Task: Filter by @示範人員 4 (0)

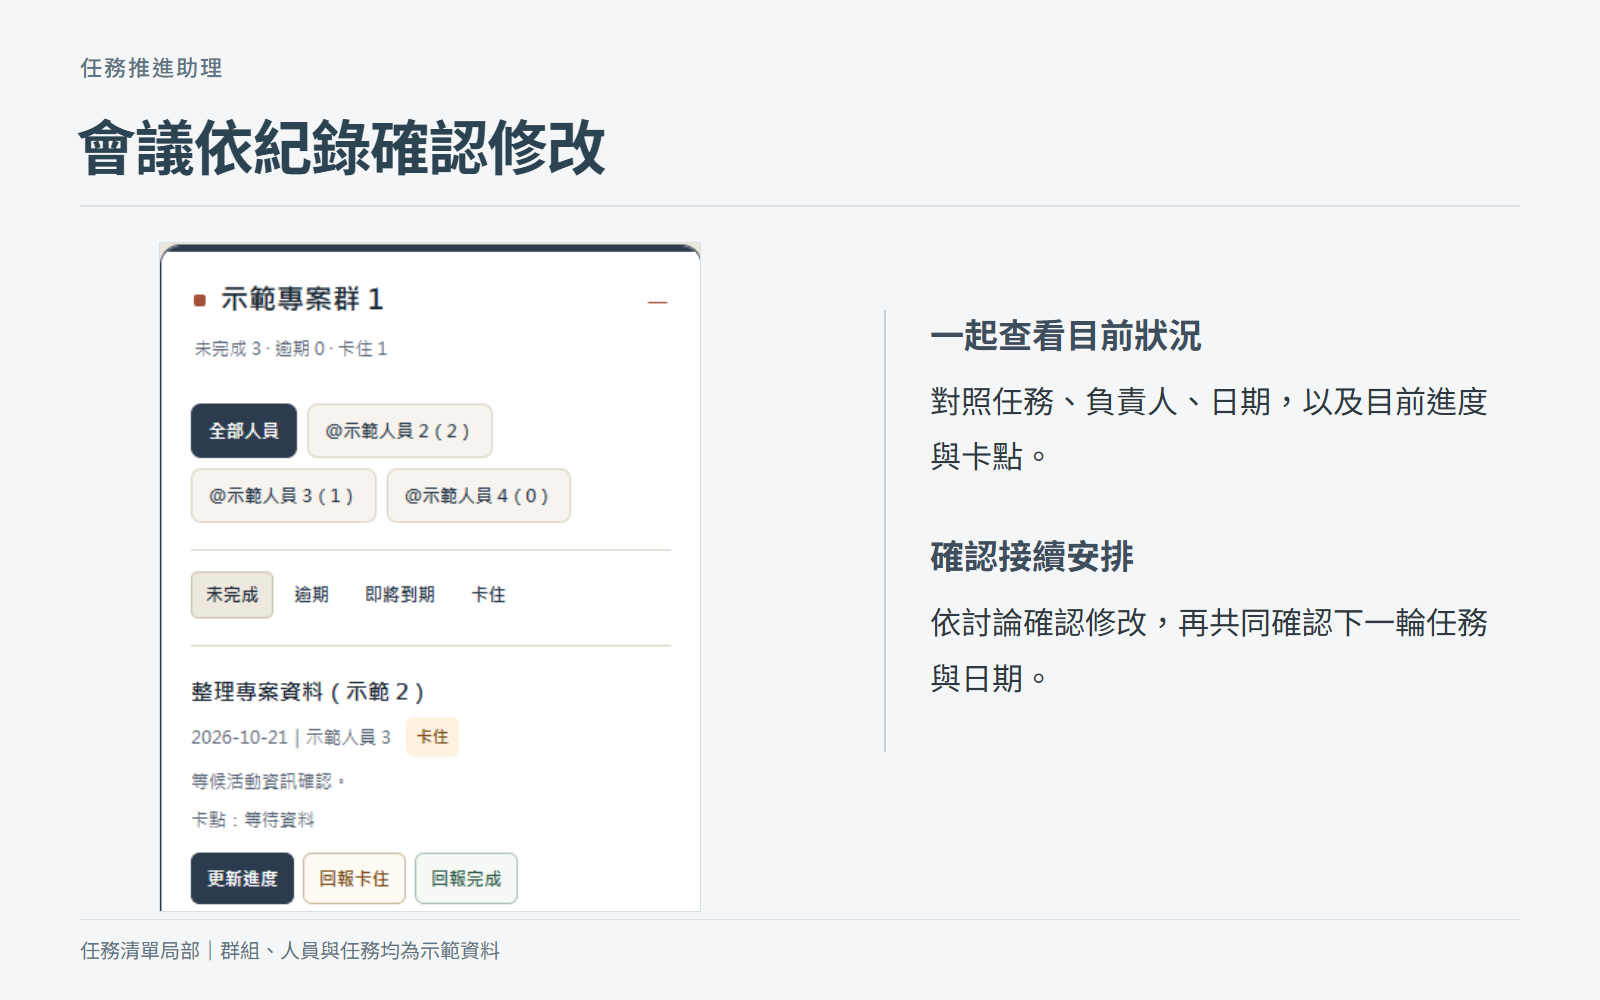Action: pos(479,496)
